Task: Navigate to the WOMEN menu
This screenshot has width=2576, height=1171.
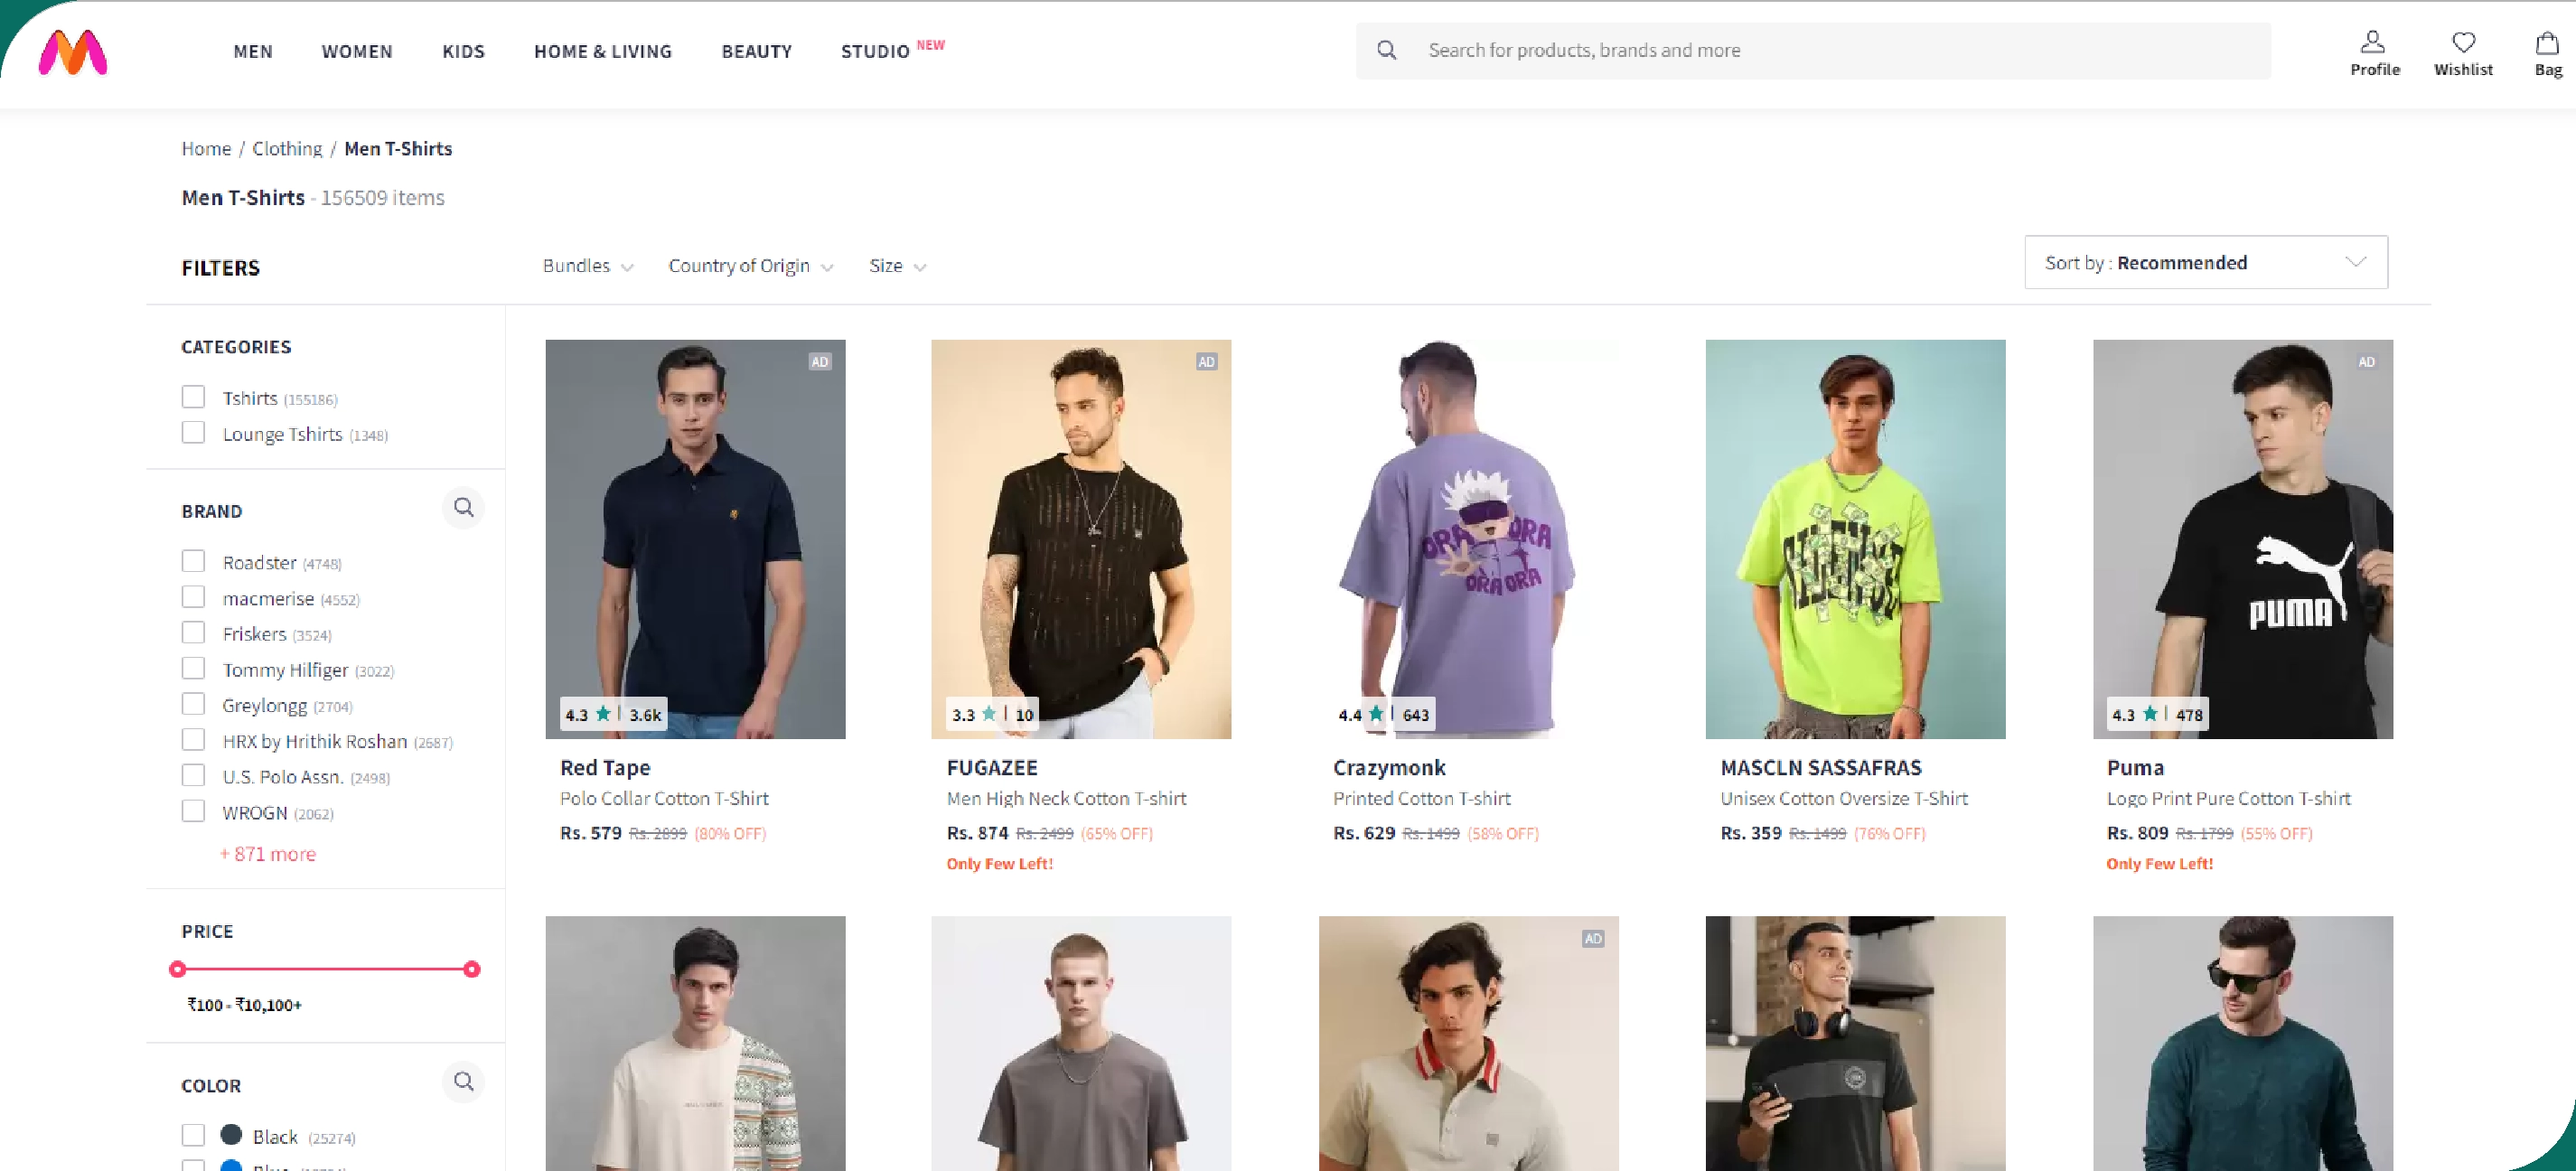Action: (357, 51)
